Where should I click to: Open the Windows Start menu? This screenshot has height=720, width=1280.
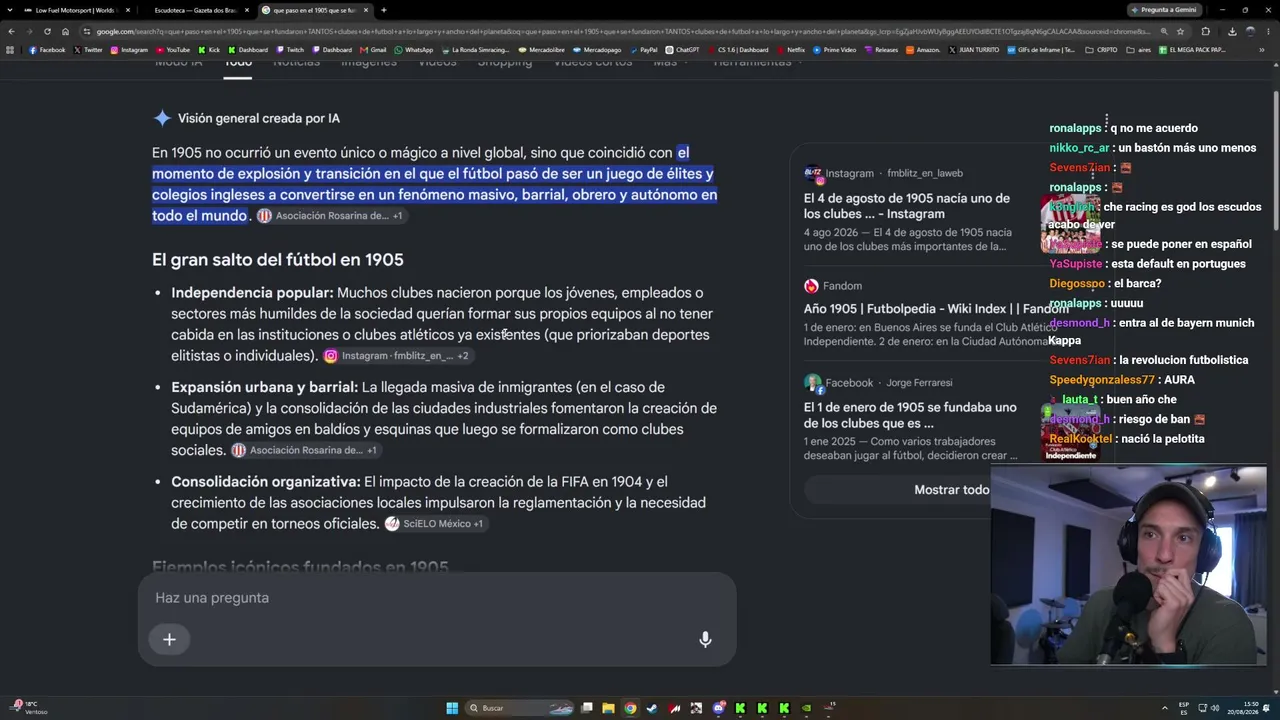(x=452, y=708)
